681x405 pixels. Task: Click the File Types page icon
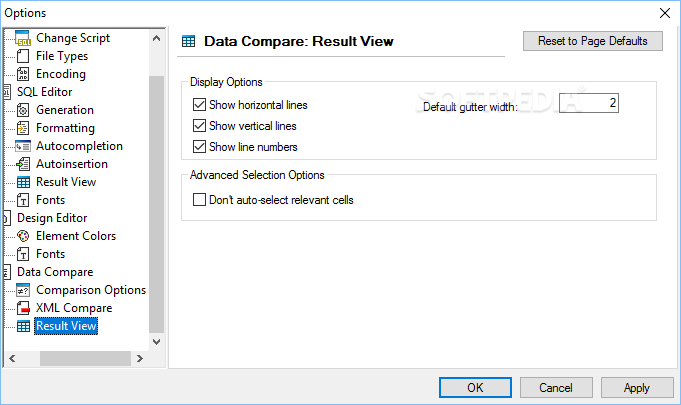pyautogui.click(x=24, y=56)
